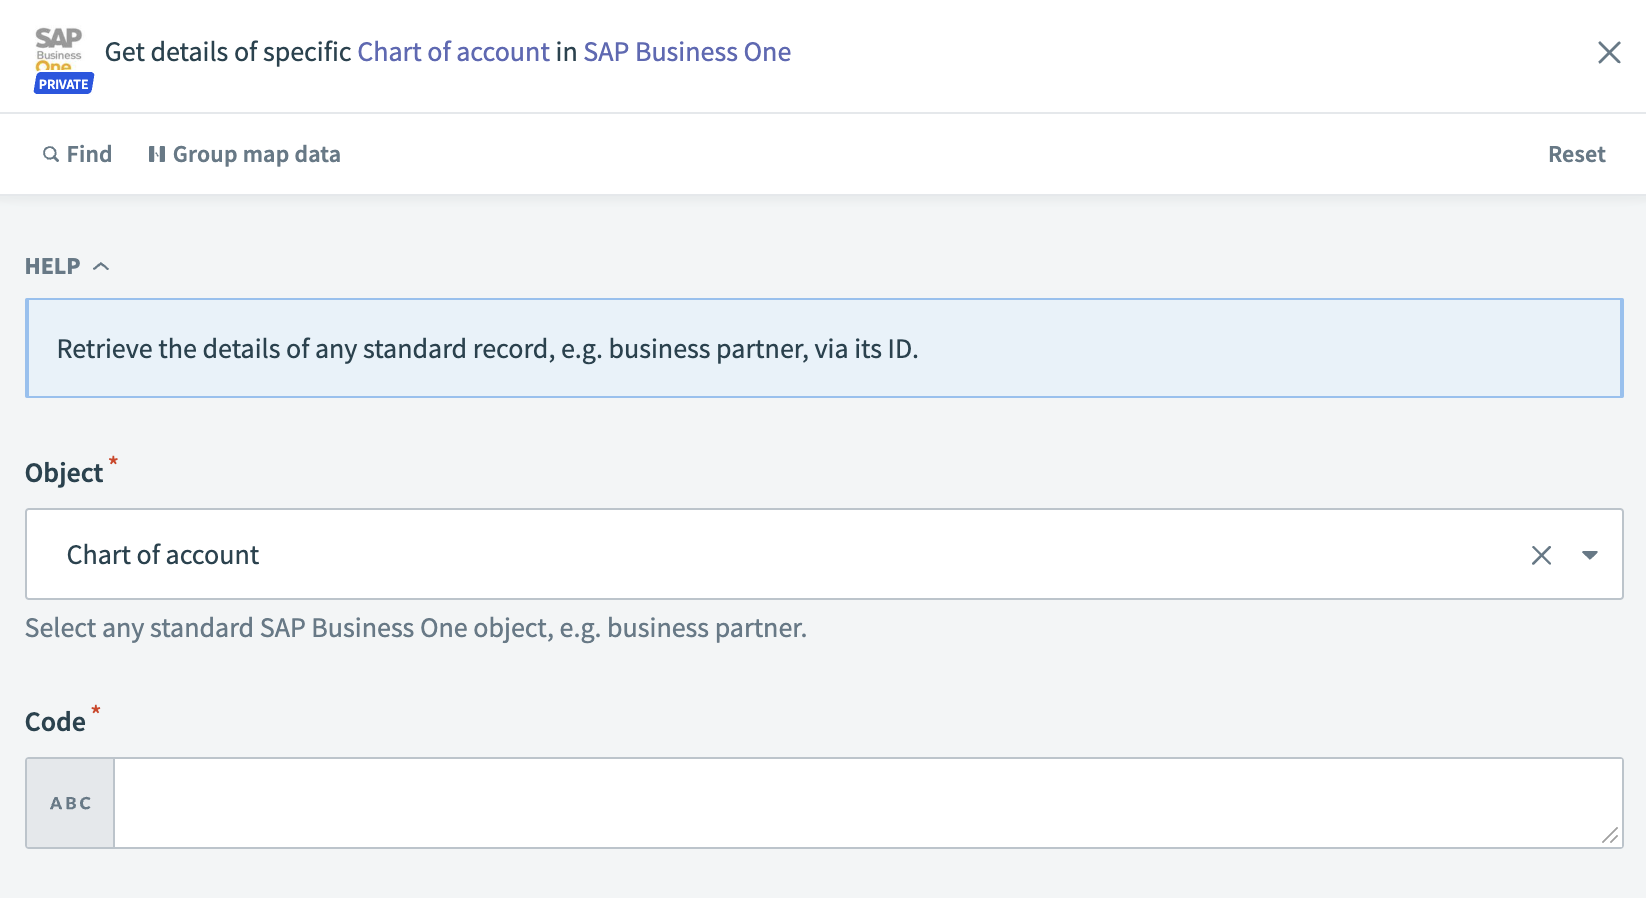The height and width of the screenshot is (898, 1646).
Task: Close the action configuration panel
Action: coord(1609,52)
